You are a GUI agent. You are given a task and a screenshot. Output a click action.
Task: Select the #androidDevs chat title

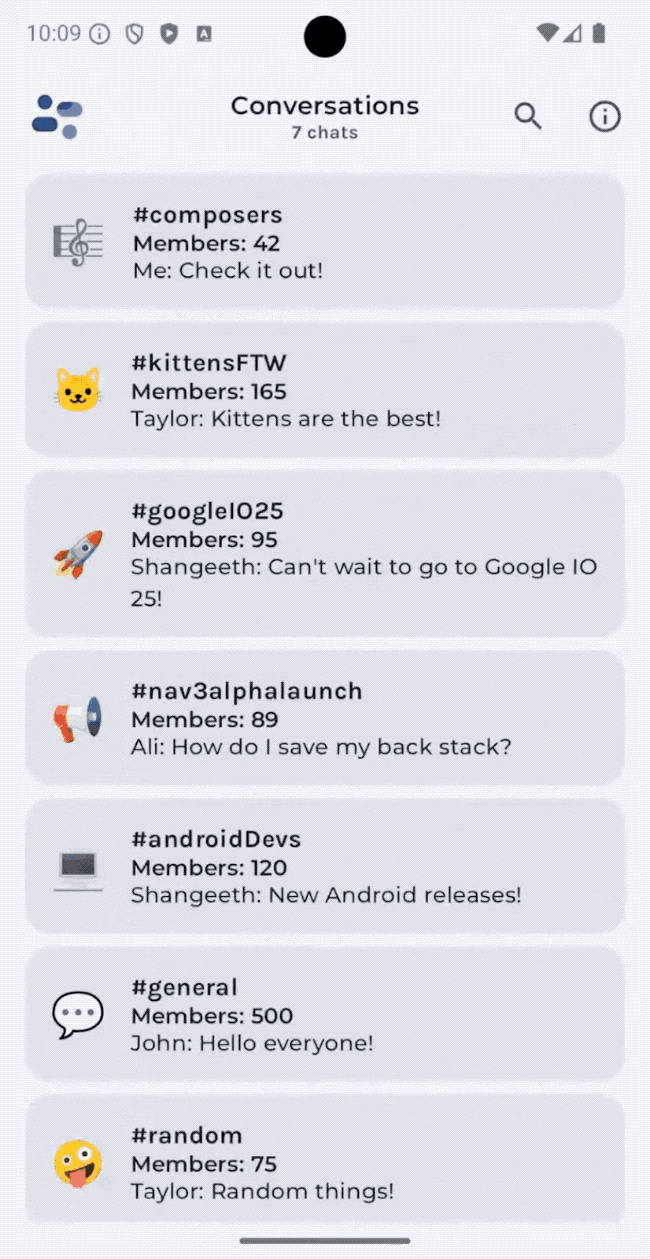(x=216, y=839)
